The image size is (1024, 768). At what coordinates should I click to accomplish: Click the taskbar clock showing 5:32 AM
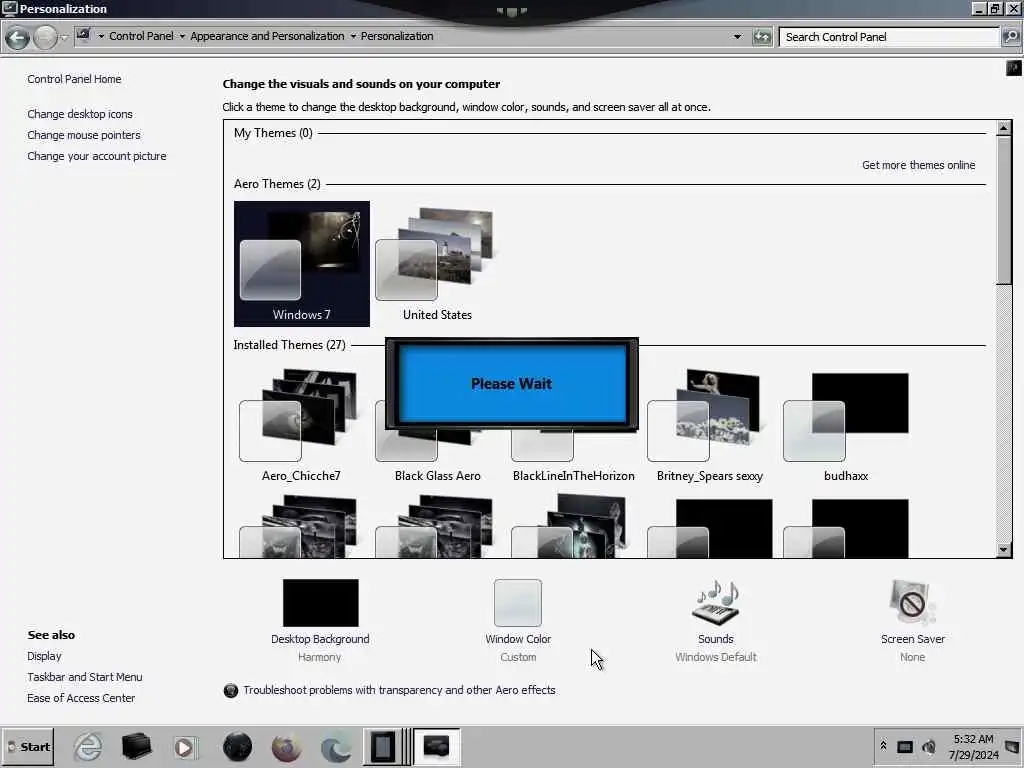pyautogui.click(x=973, y=747)
